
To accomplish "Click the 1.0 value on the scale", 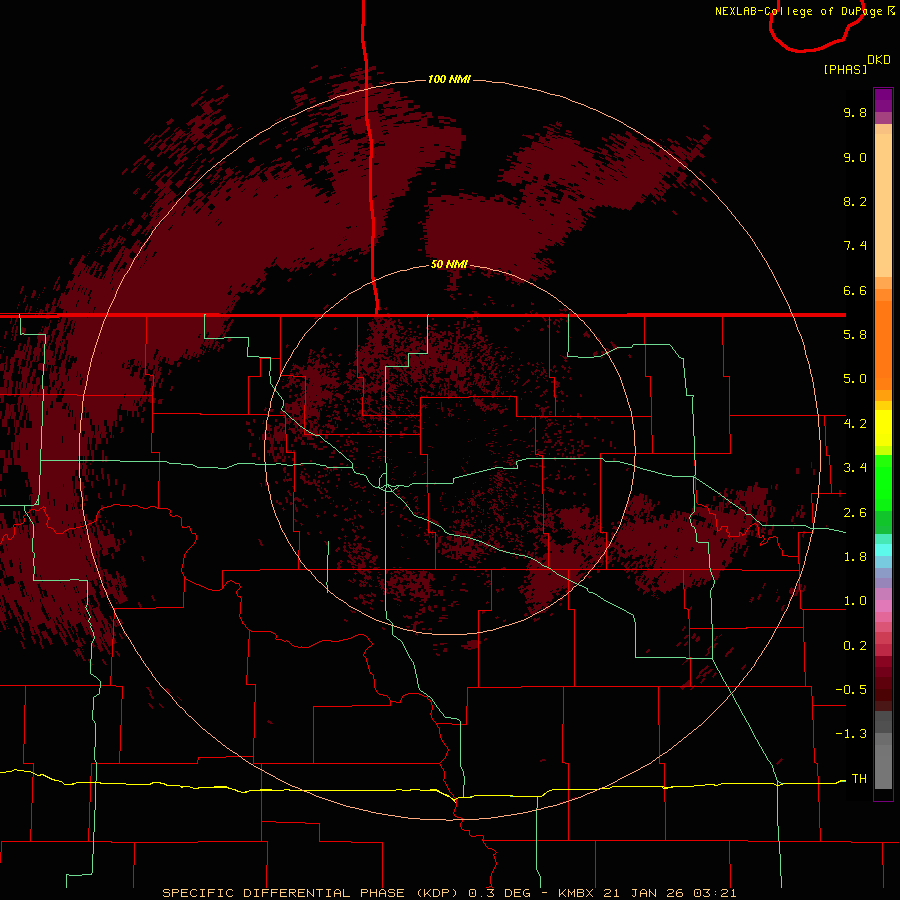I will pyautogui.click(x=855, y=601).
